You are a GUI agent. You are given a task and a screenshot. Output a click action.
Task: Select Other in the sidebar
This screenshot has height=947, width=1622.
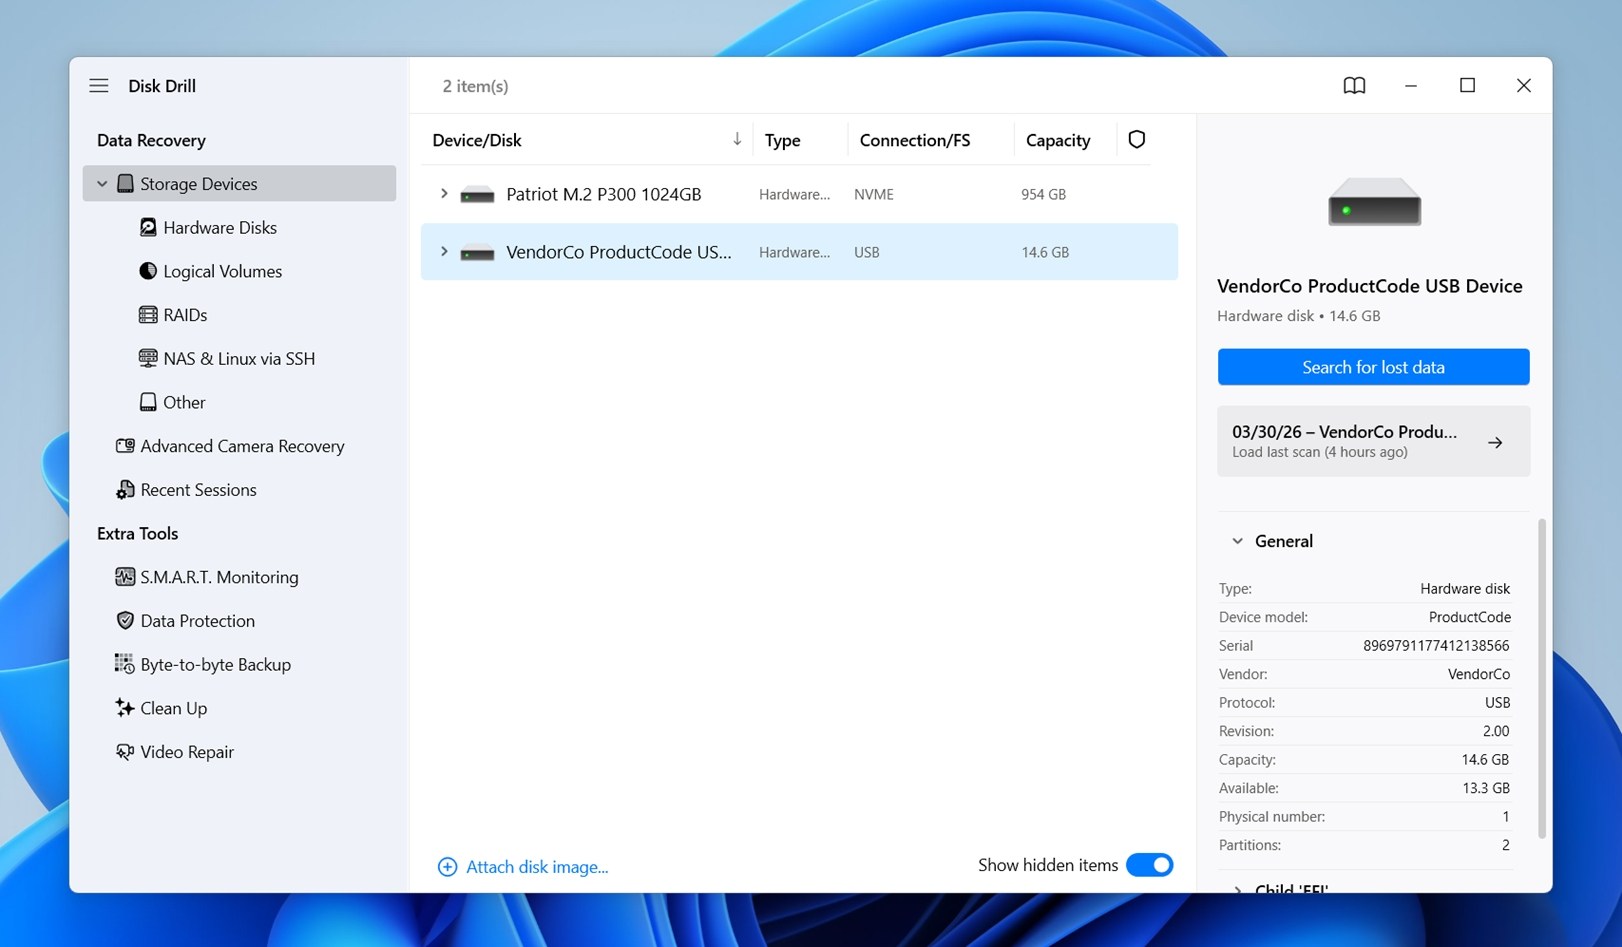pyautogui.click(x=184, y=402)
